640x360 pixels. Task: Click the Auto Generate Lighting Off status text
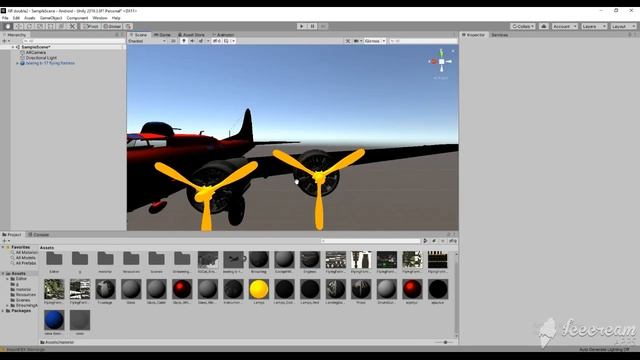(604, 349)
